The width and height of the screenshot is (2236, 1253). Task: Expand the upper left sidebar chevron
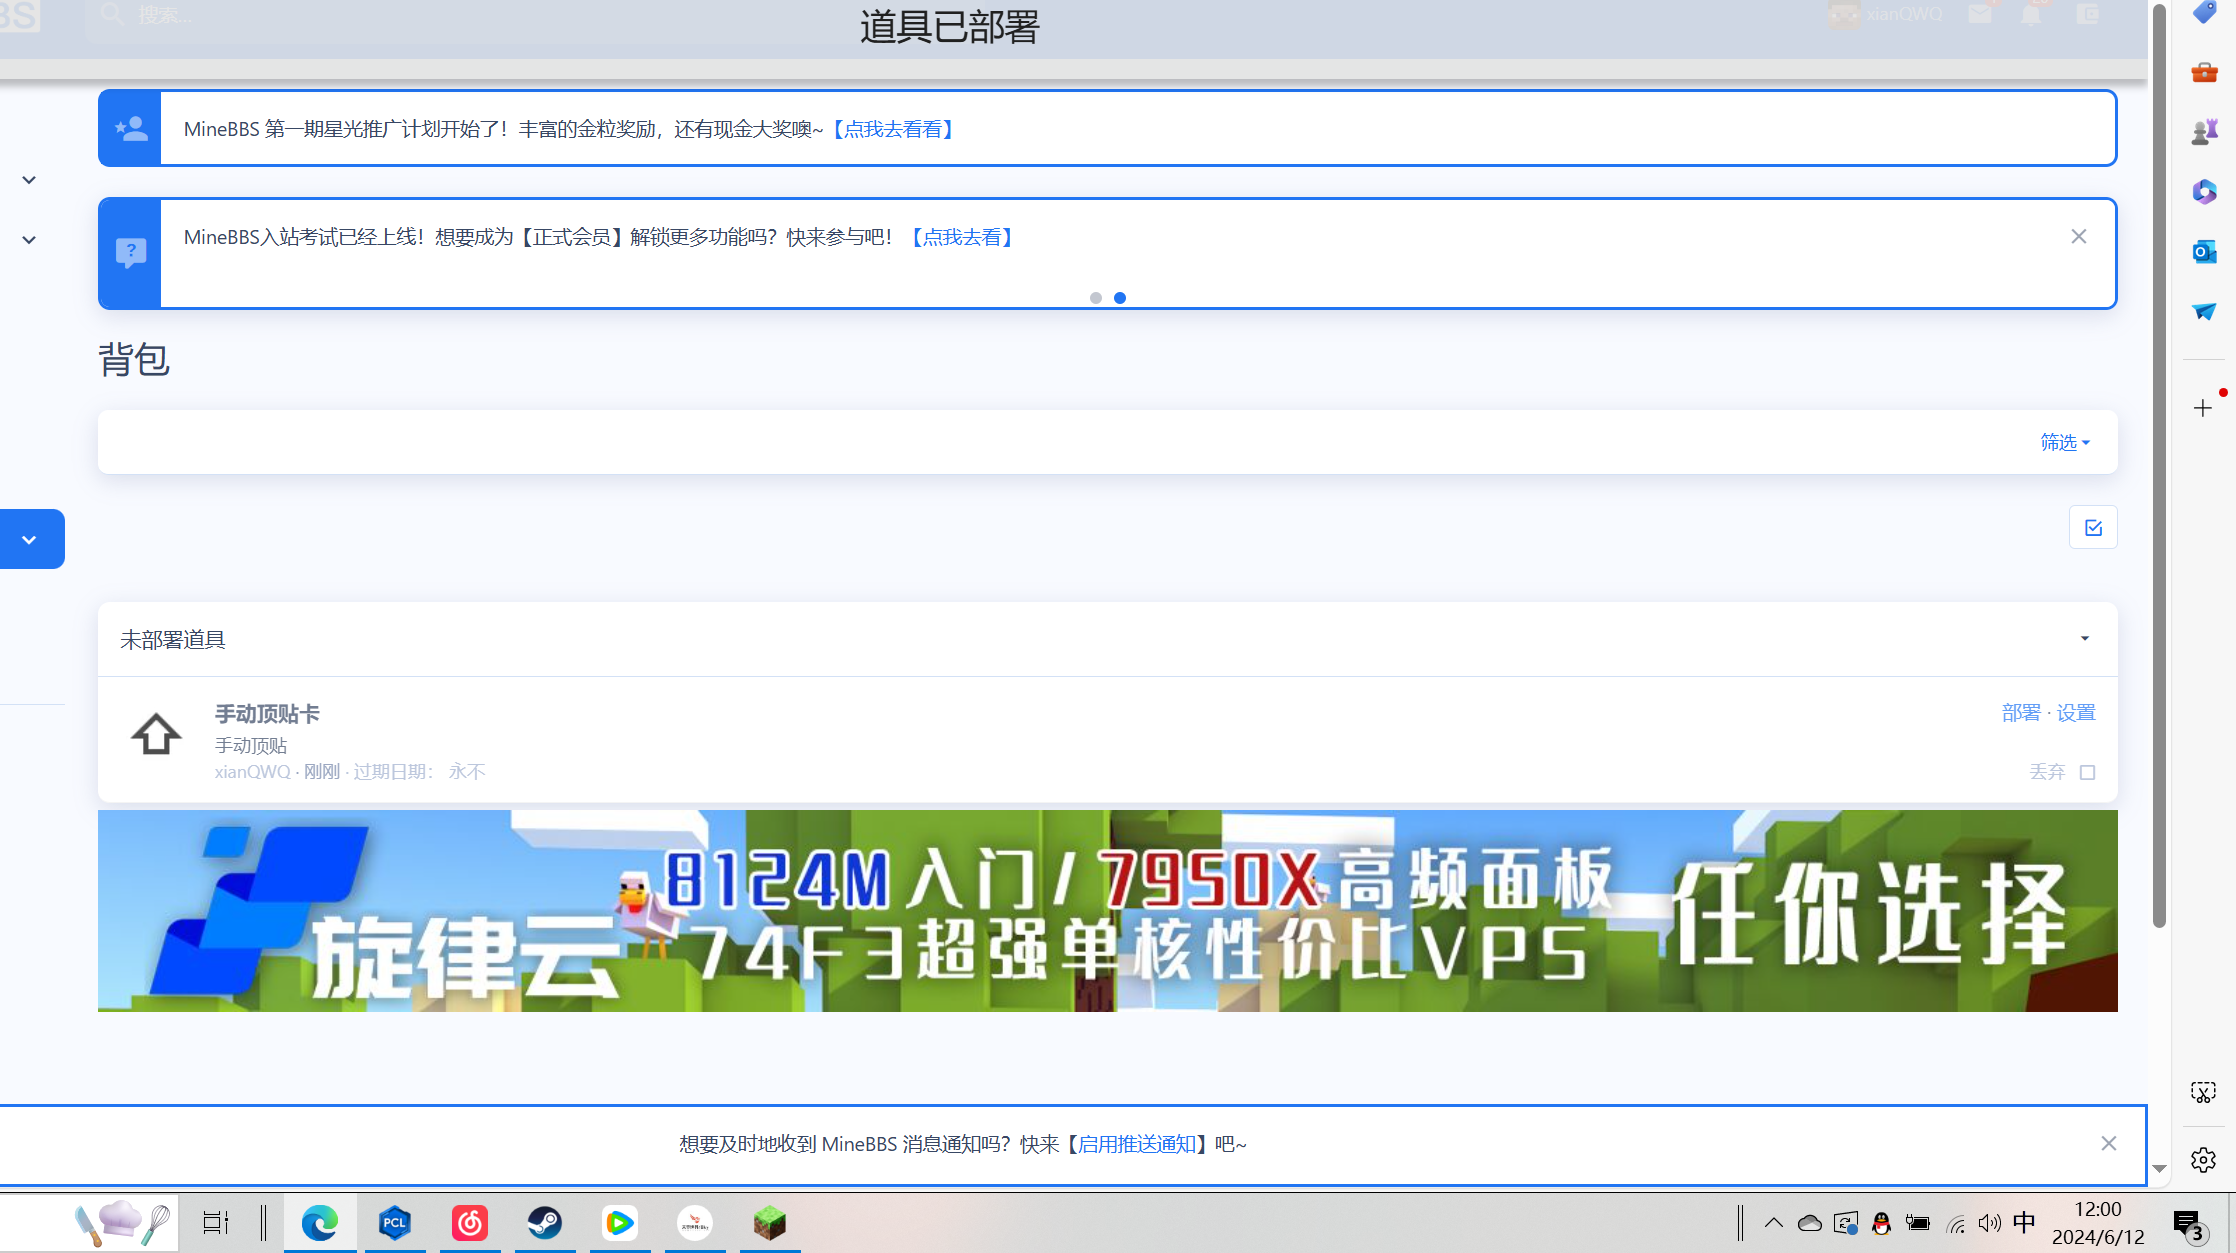click(x=29, y=180)
